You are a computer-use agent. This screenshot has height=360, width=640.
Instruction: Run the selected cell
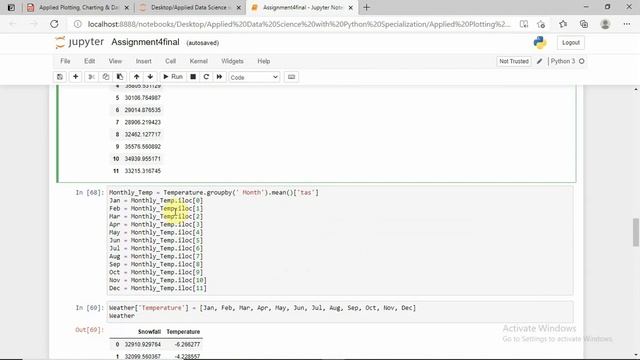point(173,77)
